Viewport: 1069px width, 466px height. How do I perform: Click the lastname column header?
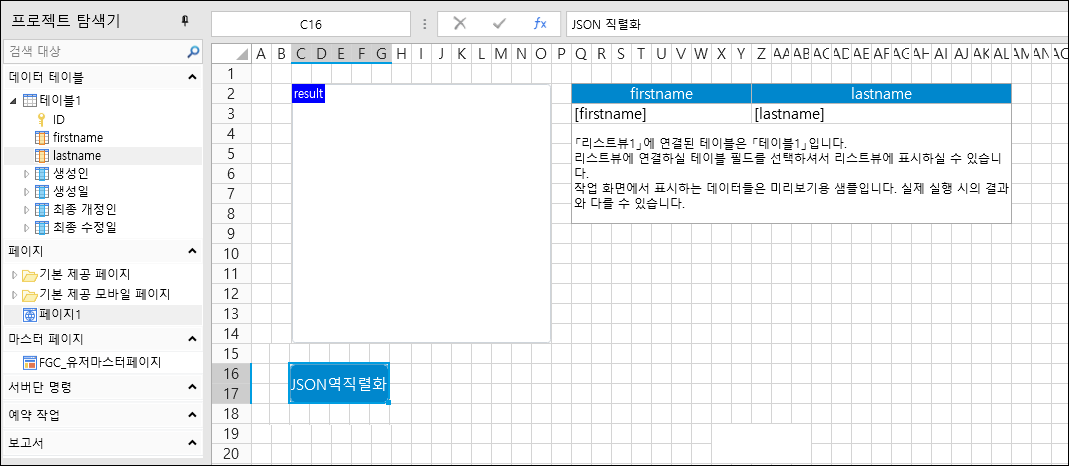coord(881,94)
